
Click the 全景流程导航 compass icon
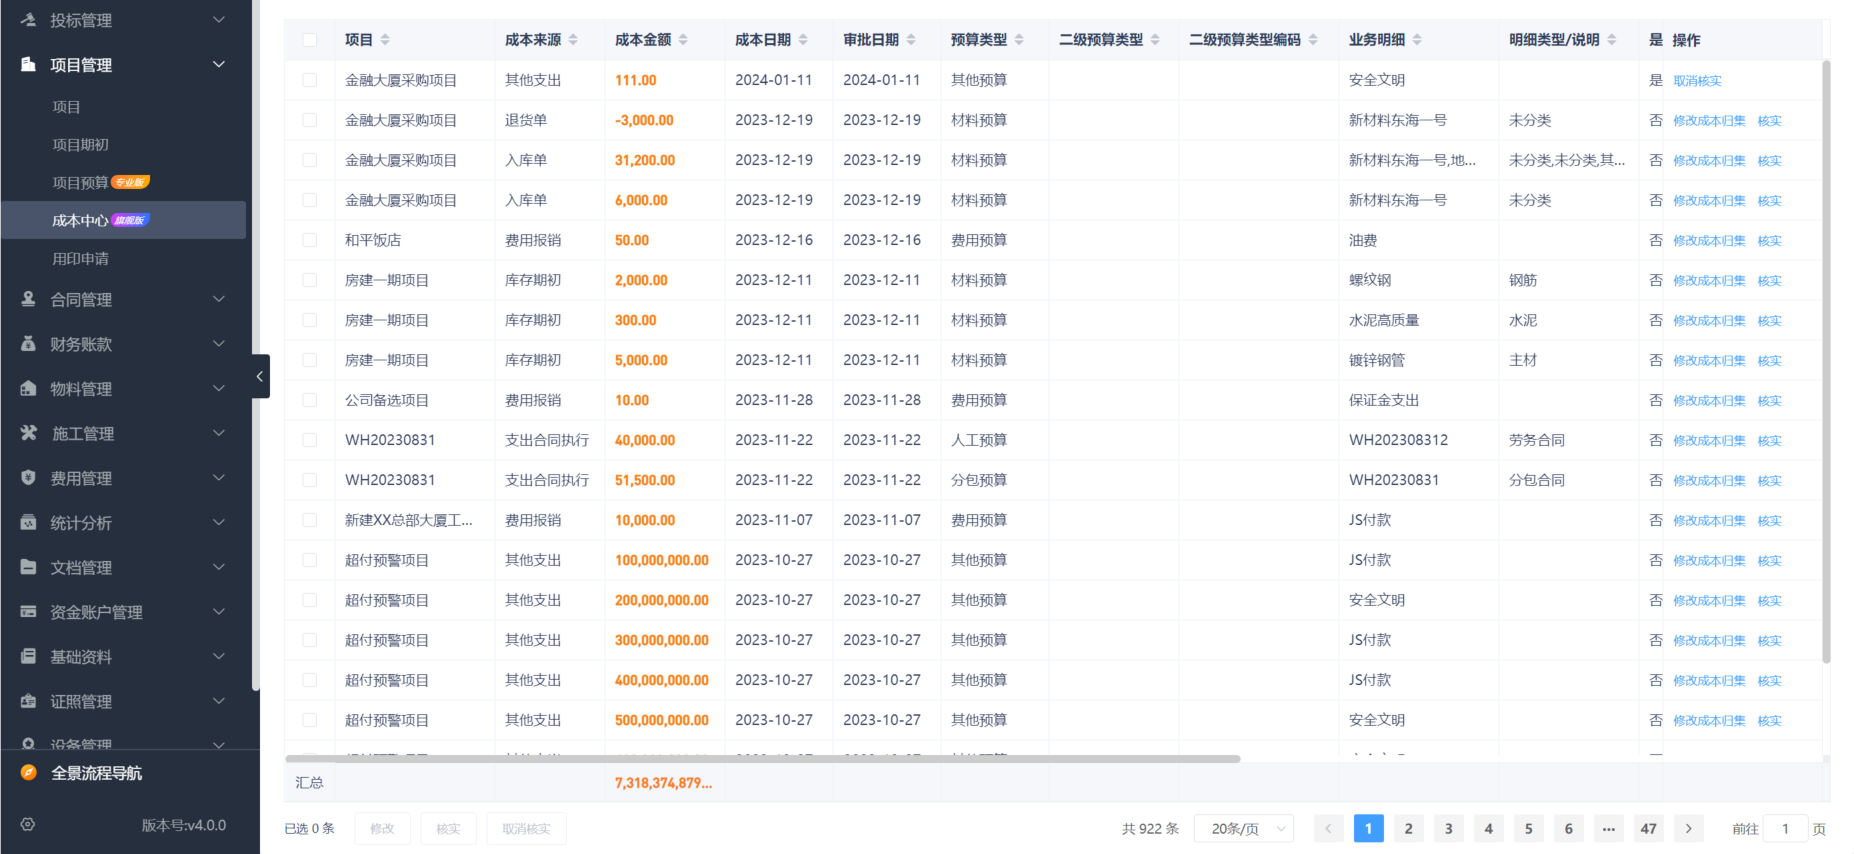pos(28,772)
